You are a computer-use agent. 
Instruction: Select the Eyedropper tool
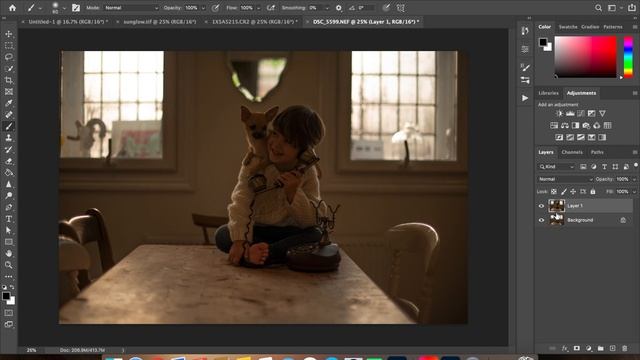(9, 103)
